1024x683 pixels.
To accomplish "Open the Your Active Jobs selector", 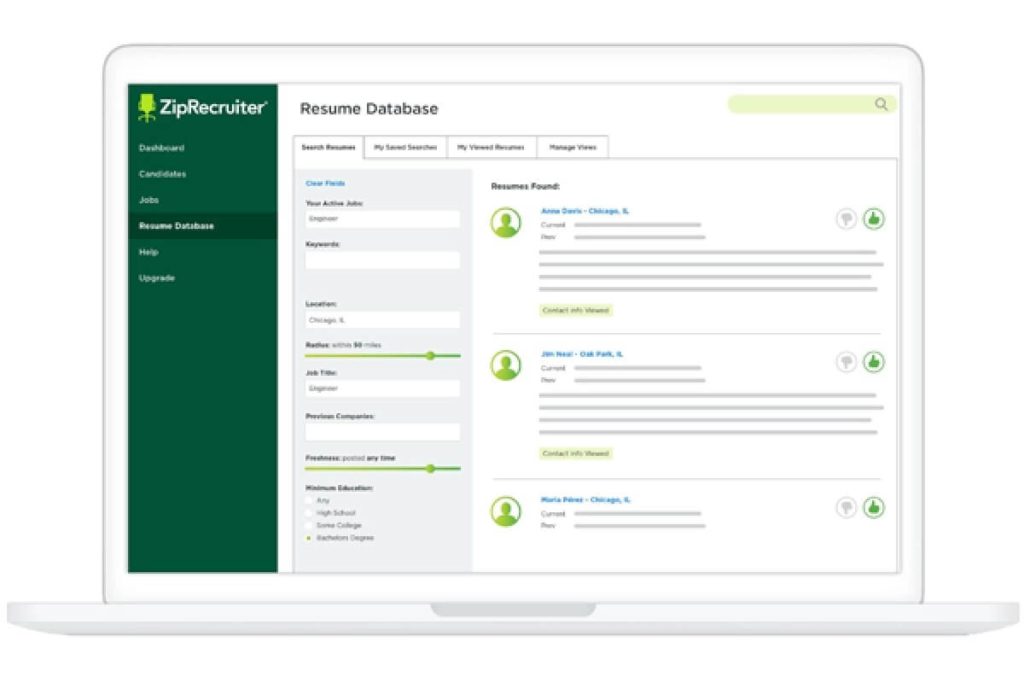I will tap(383, 218).
